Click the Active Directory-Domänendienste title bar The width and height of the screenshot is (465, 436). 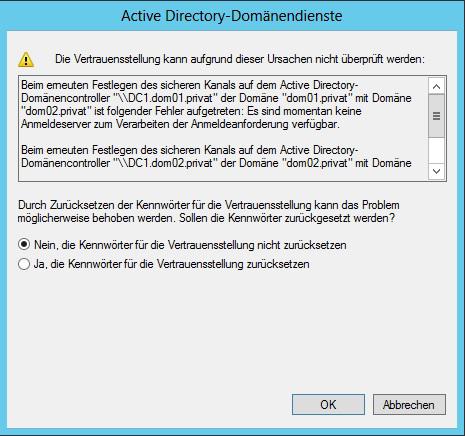[x=232, y=16]
